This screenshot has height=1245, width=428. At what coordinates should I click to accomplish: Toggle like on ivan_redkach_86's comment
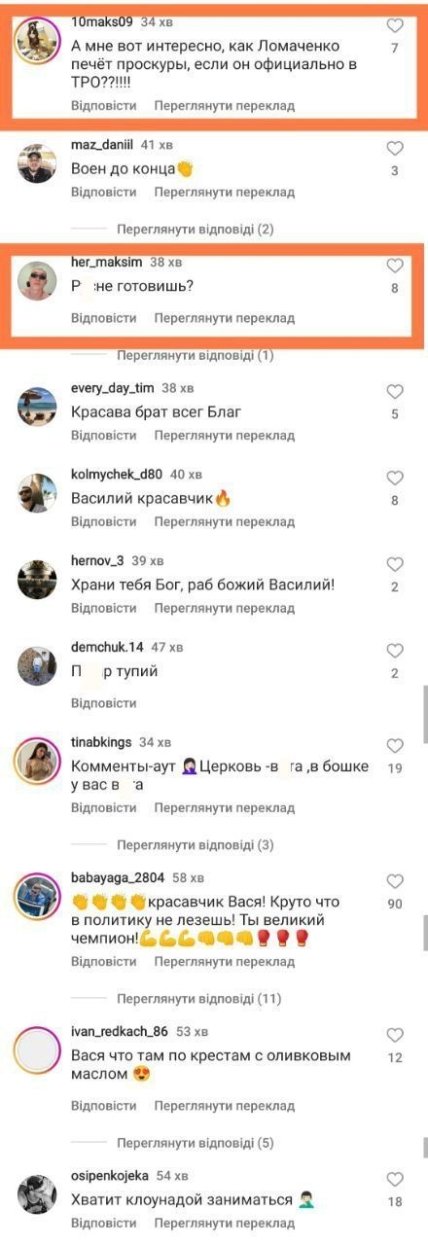click(x=395, y=1035)
